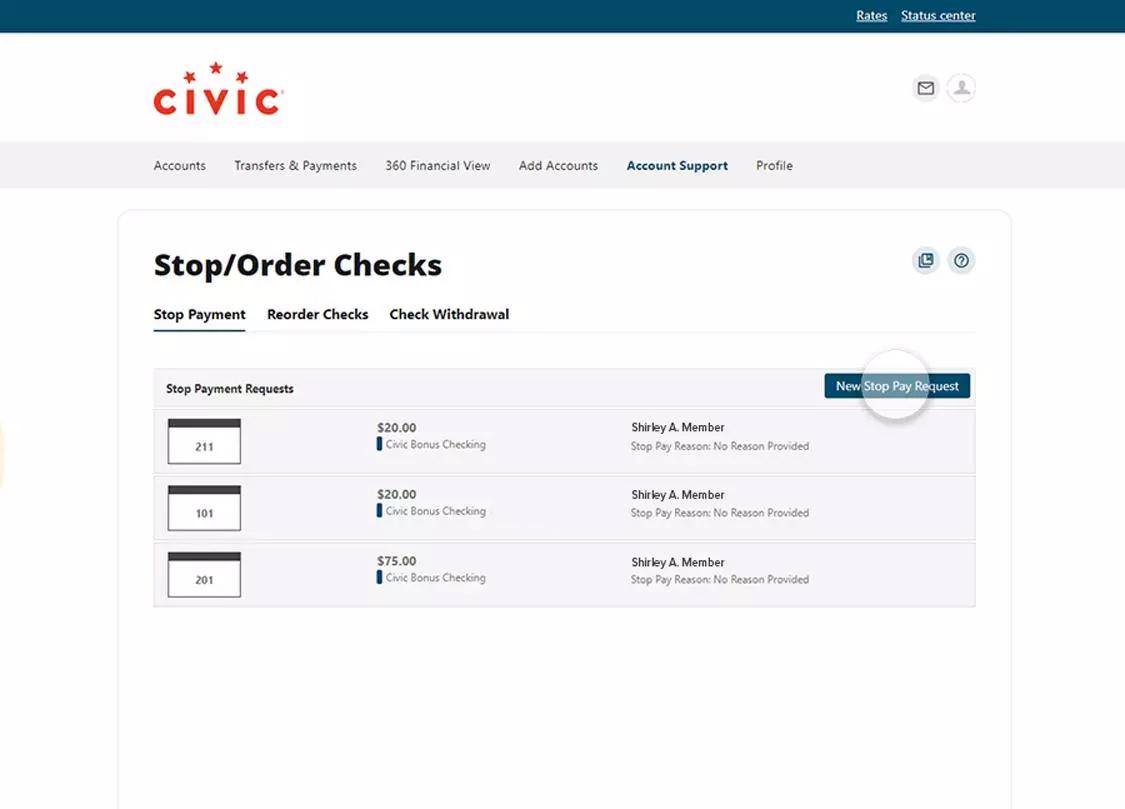Image resolution: width=1125 pixels, height=809 pixels.
Task: Select the check 101 thumbnail image
Action: point(204,508)
